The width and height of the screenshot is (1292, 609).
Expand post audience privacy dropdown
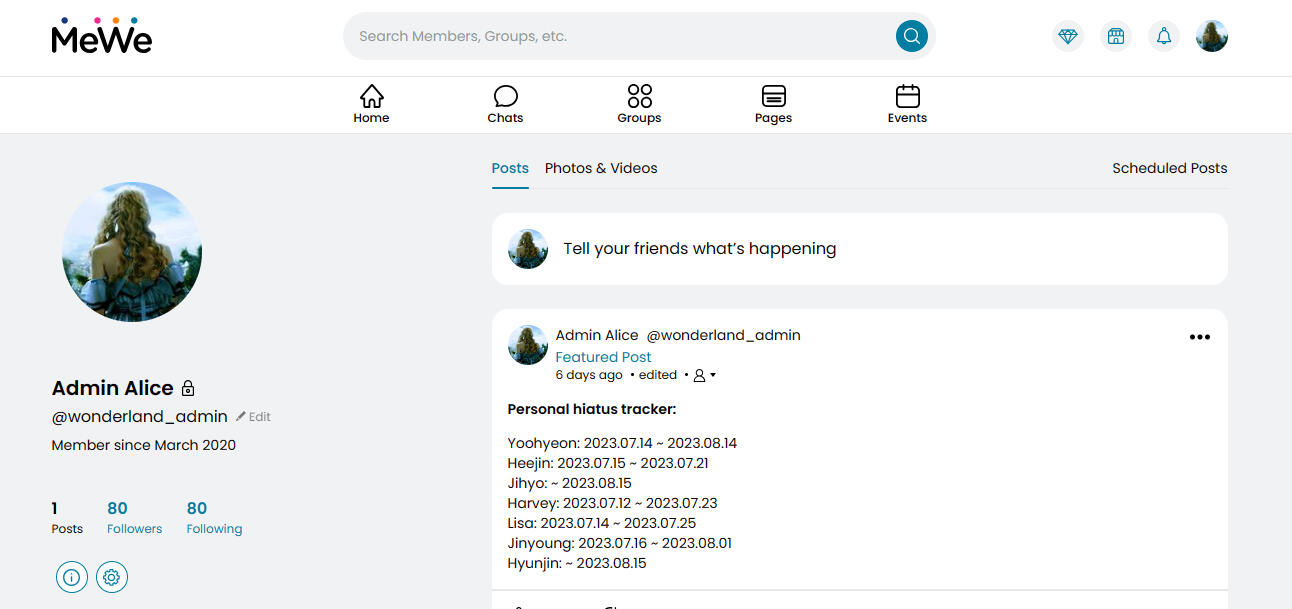point(705,375)
